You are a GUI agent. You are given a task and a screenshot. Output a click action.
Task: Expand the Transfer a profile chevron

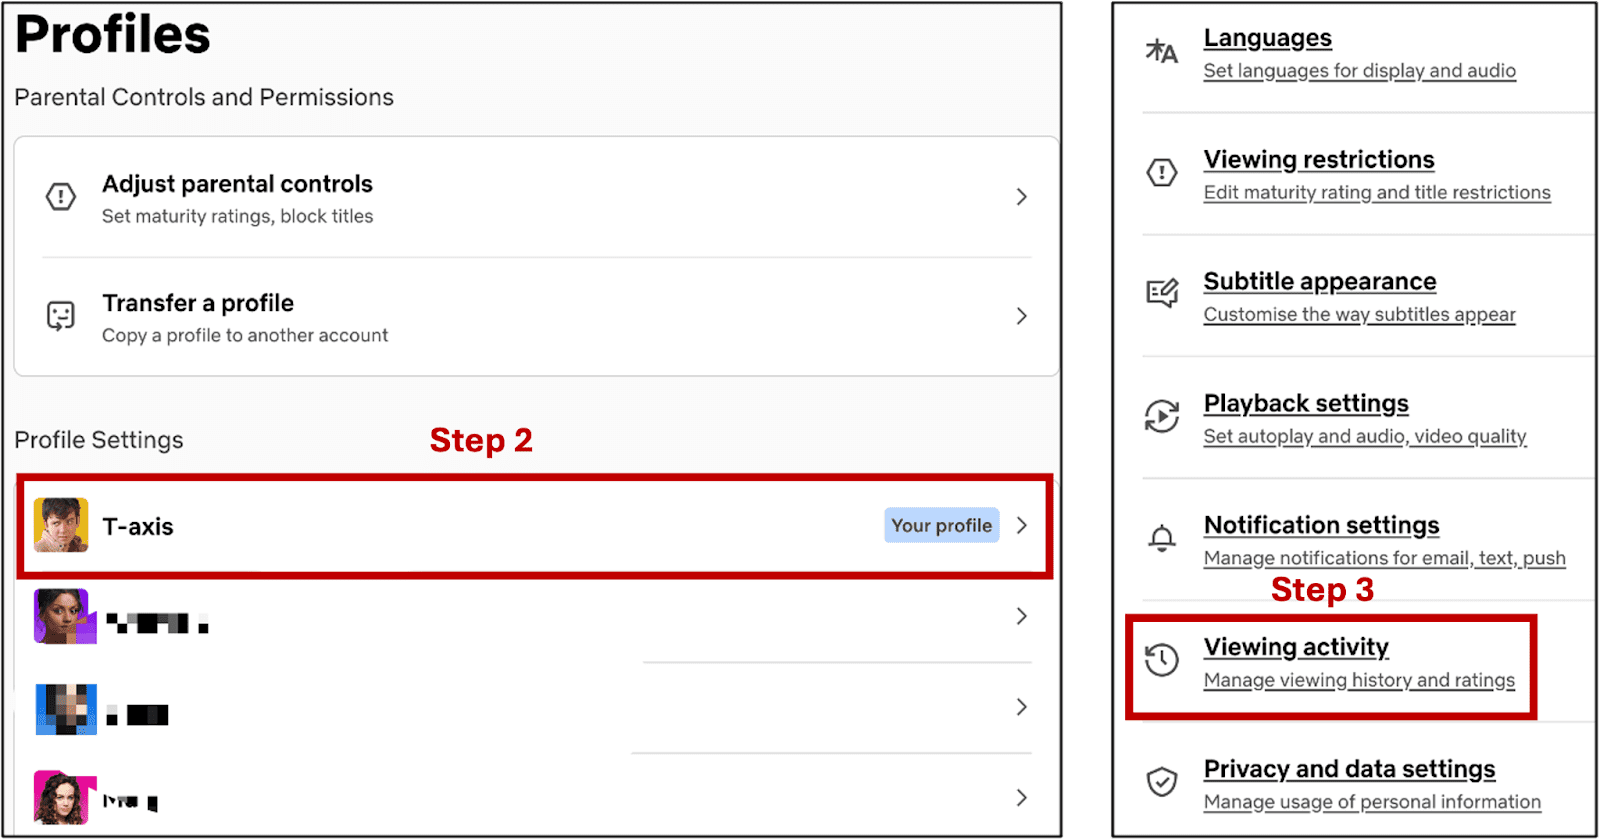(x=1021, y=316)
